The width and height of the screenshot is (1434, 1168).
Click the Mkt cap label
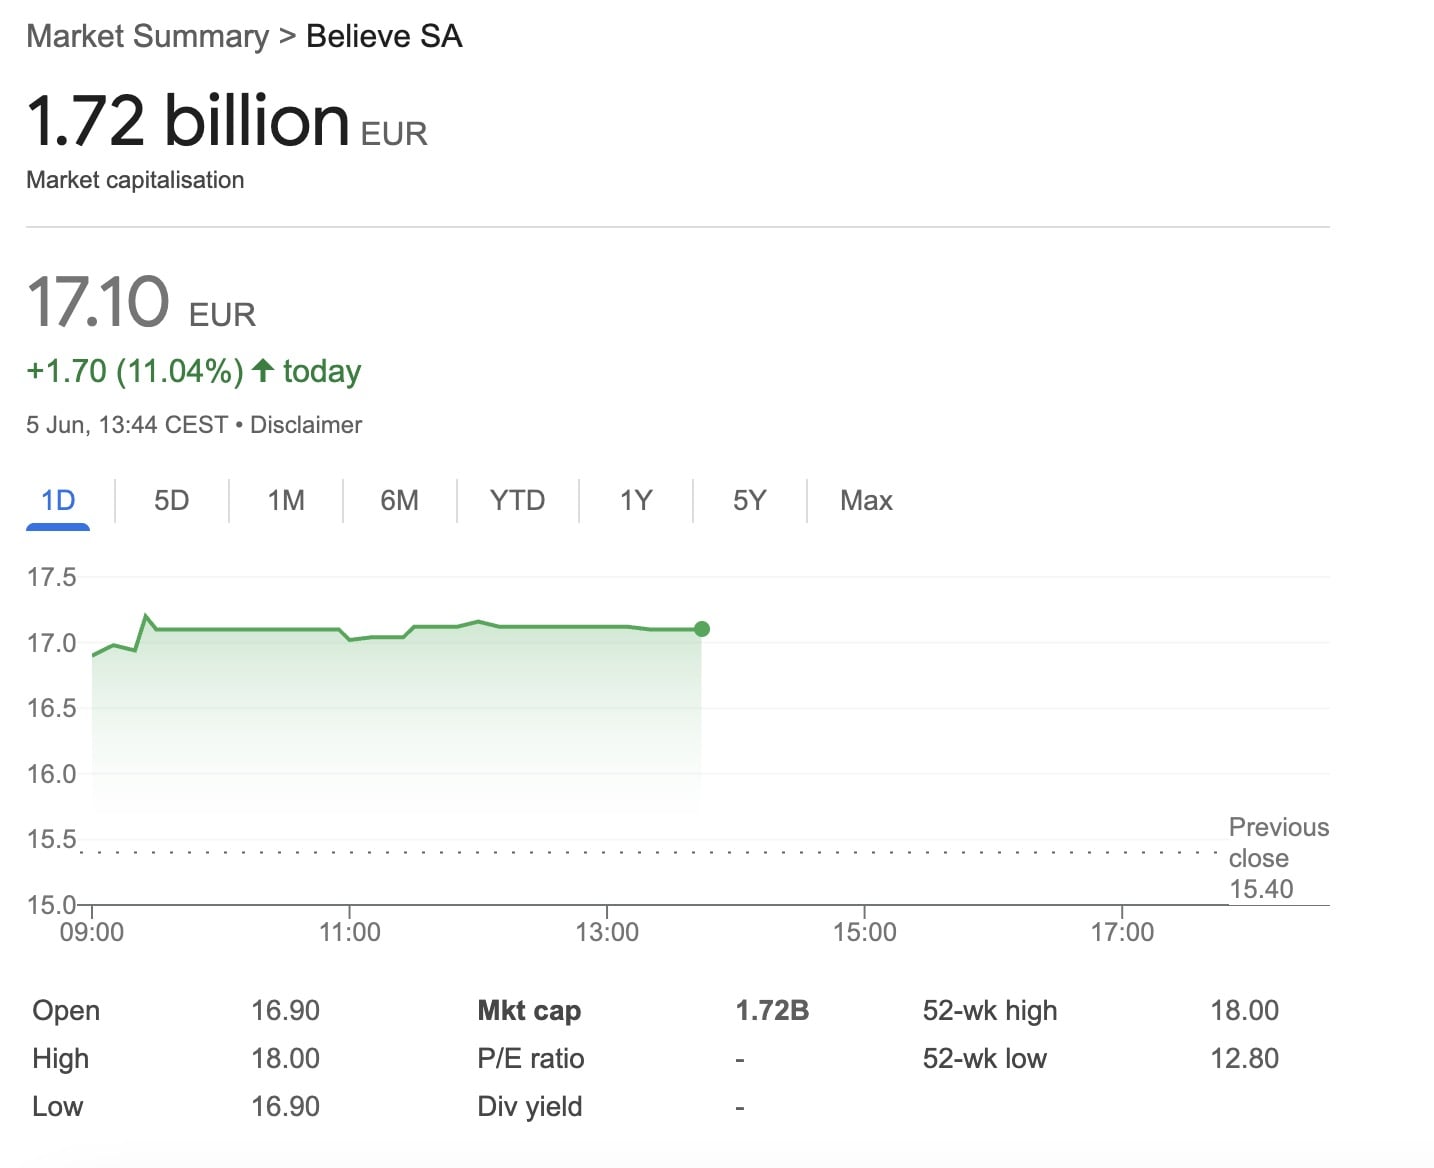tap(529, 1010)
